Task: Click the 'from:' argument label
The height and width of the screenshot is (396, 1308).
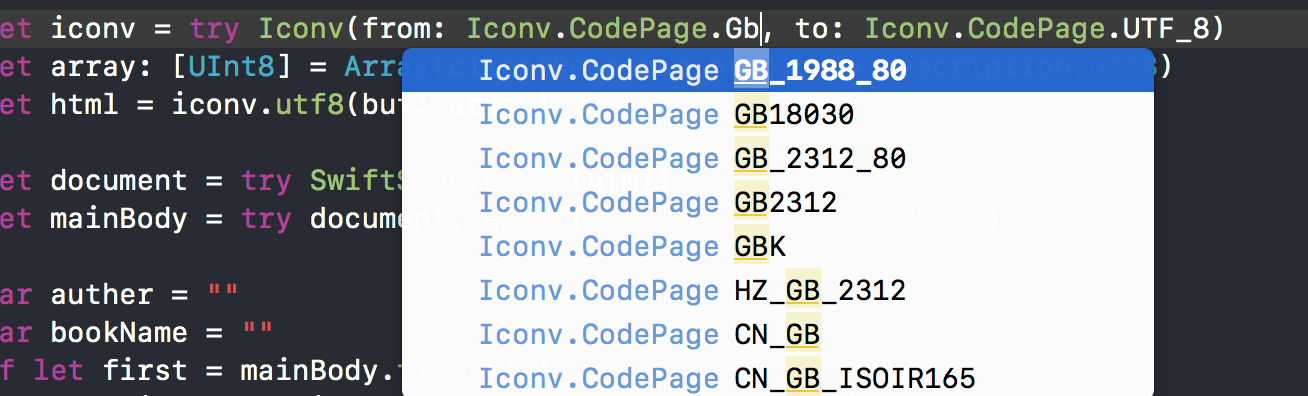Action: point(404,30)
